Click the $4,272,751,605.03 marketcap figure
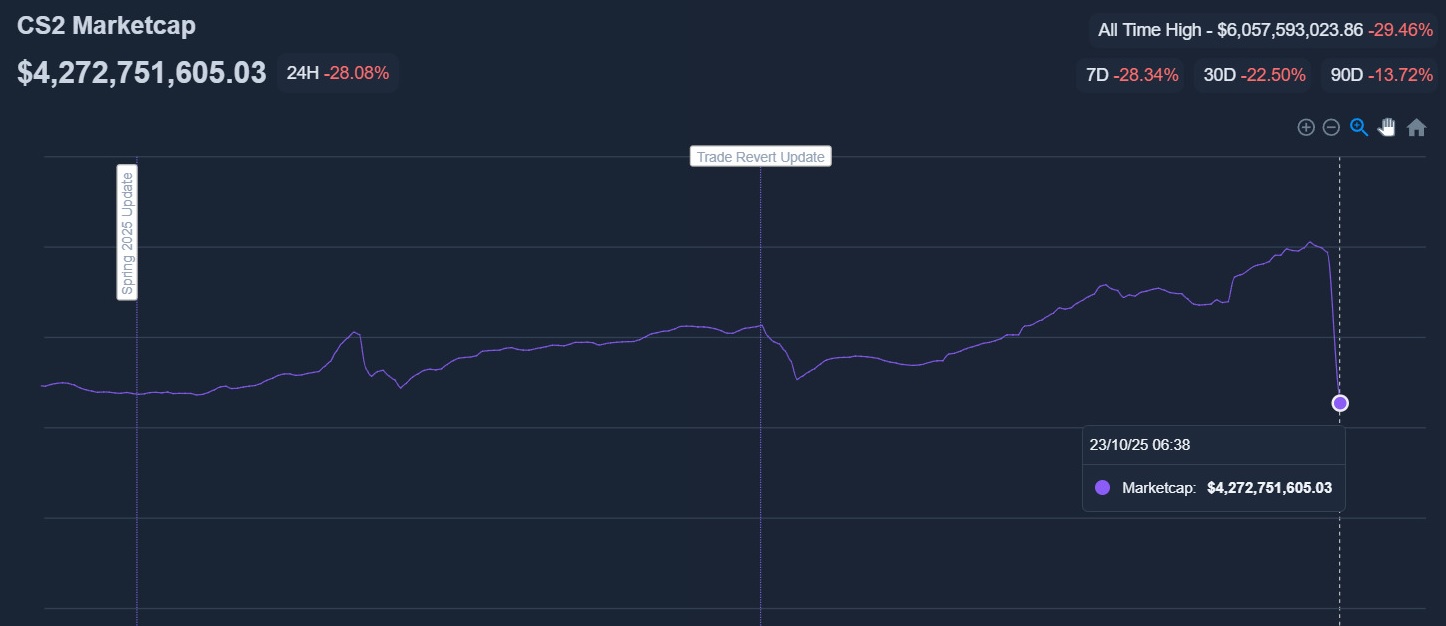1446x626 pixels. [141, 72]
